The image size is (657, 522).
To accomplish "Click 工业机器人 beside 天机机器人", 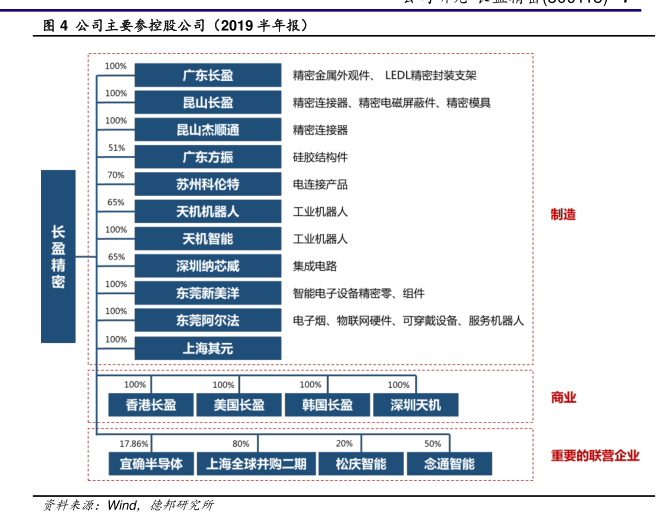I will 320,212.
